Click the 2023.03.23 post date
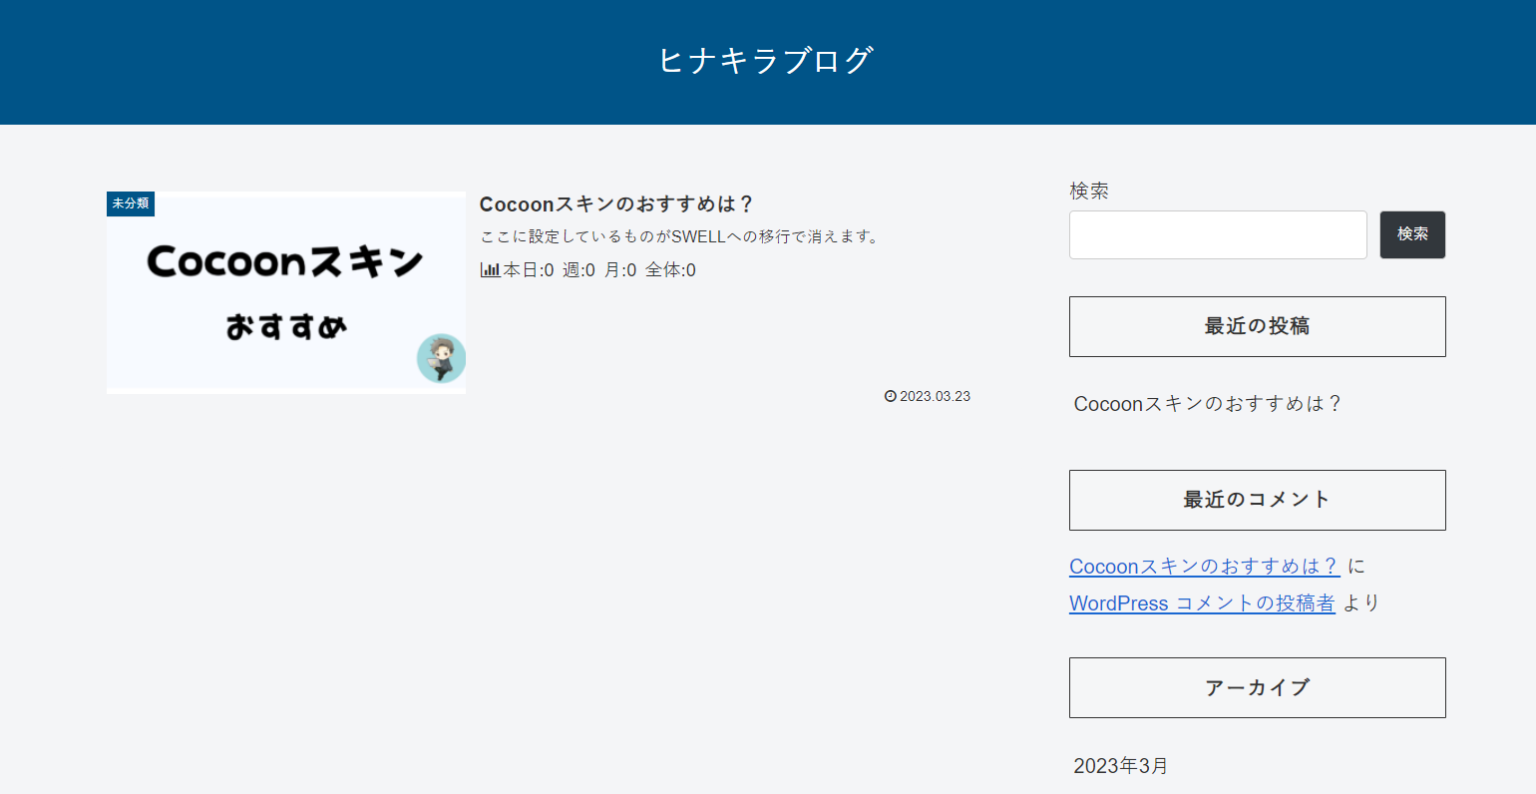The width and height of the screenshot is (1536, 794). (935, 396)
